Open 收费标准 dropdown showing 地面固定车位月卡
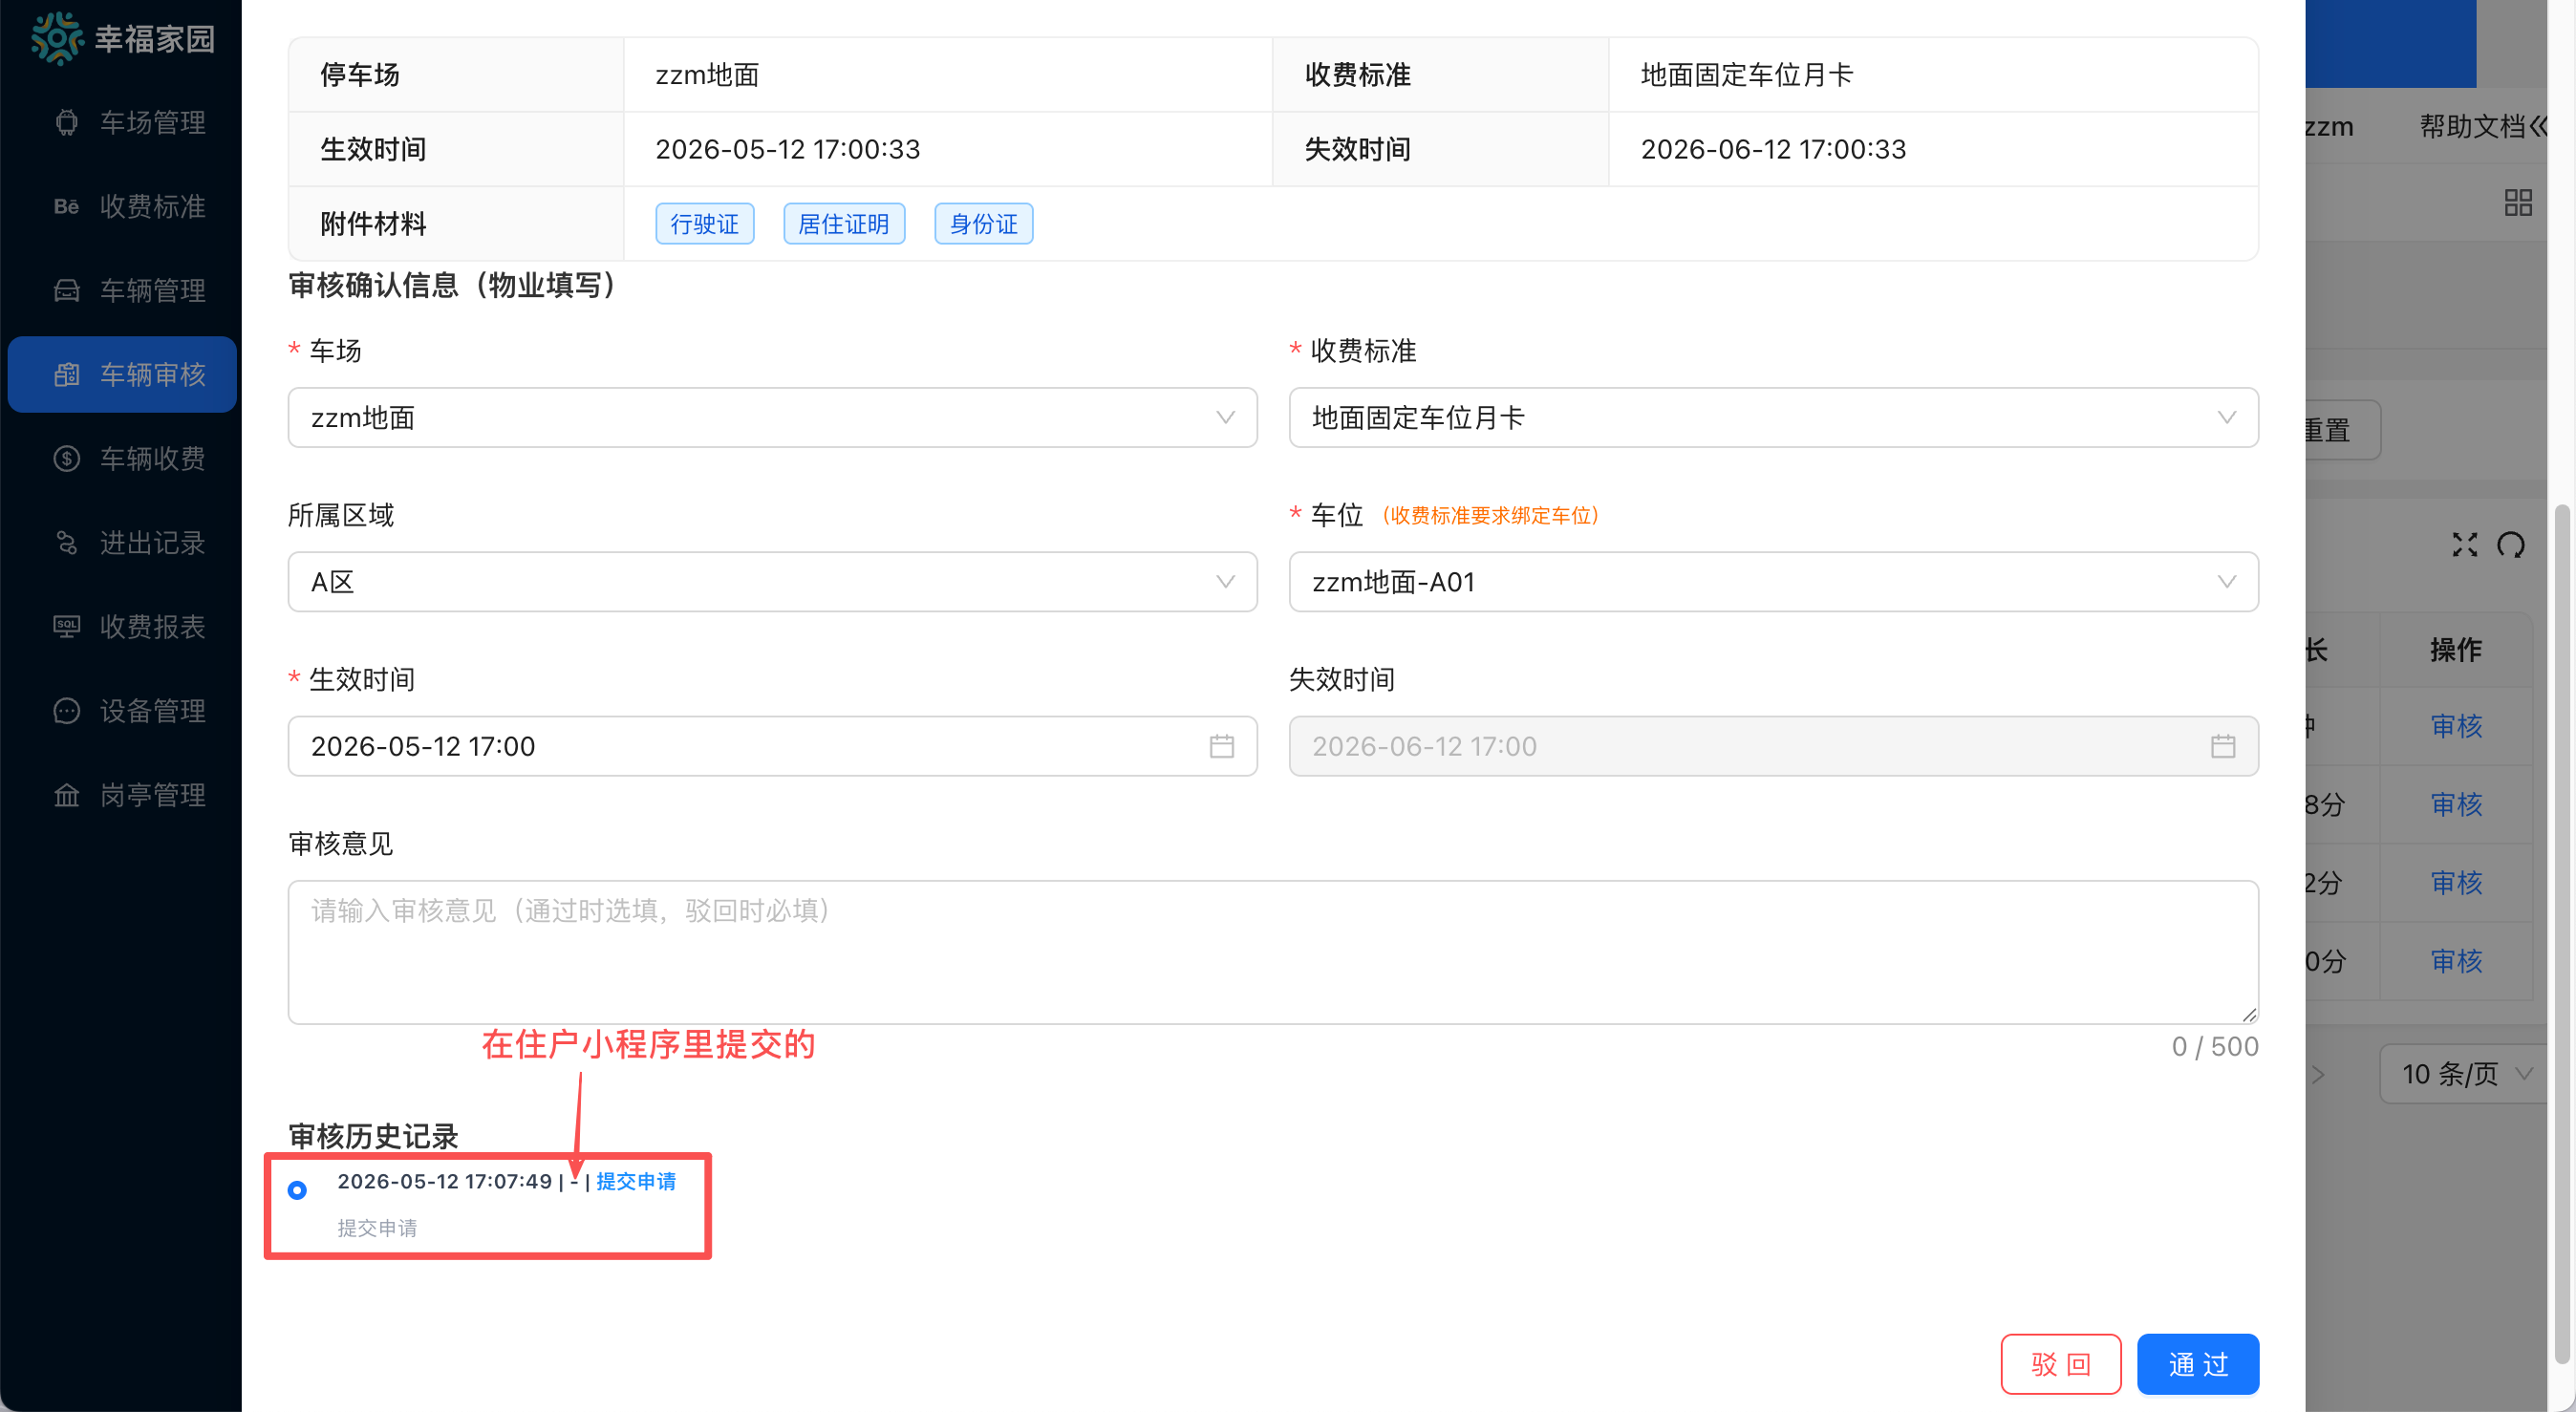The image size is (2576, 1412). click(x=1773, y=417)
